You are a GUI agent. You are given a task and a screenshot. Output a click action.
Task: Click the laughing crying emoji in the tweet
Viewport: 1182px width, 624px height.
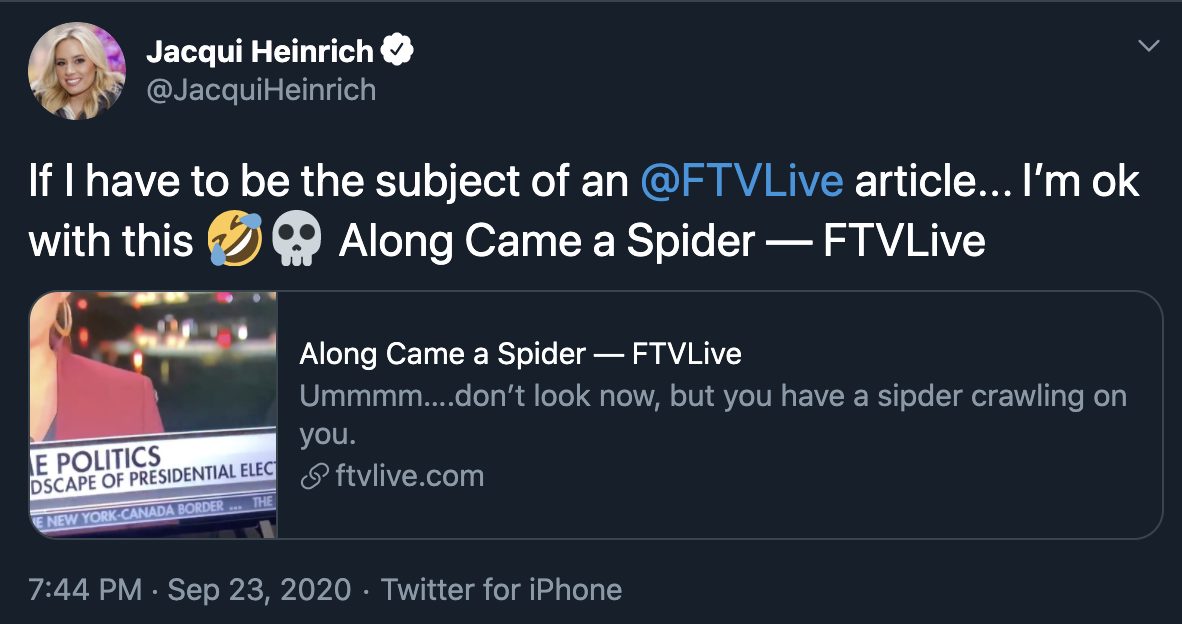tap(229, 242)
